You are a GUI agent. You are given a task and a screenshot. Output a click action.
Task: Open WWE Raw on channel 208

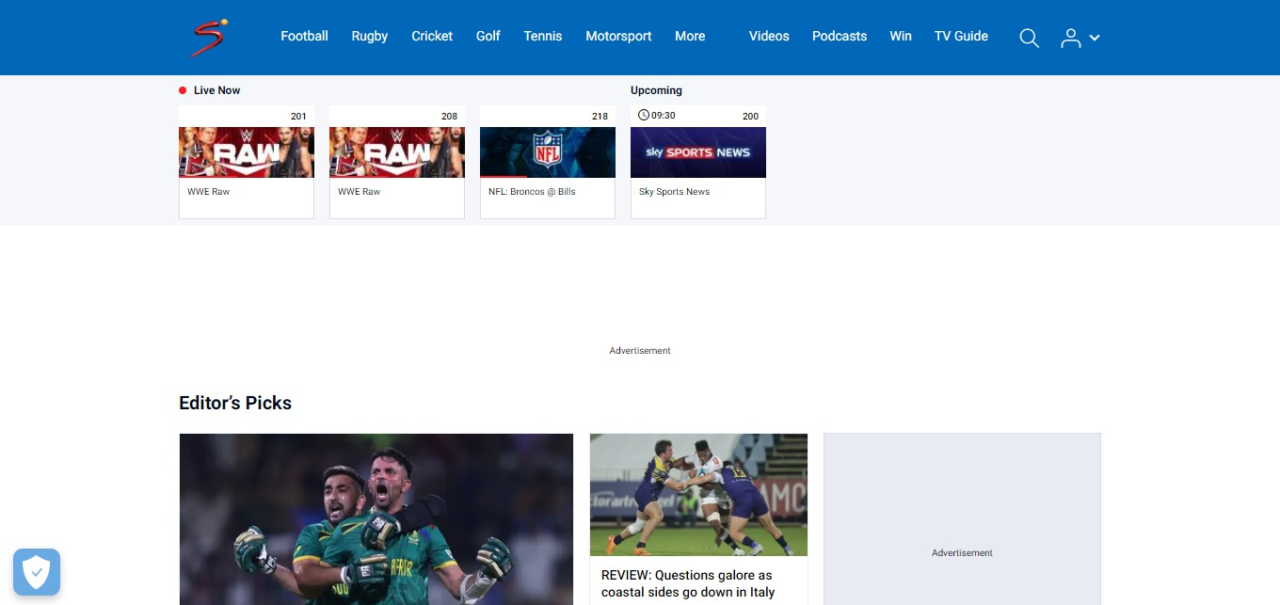click(397, 162)
